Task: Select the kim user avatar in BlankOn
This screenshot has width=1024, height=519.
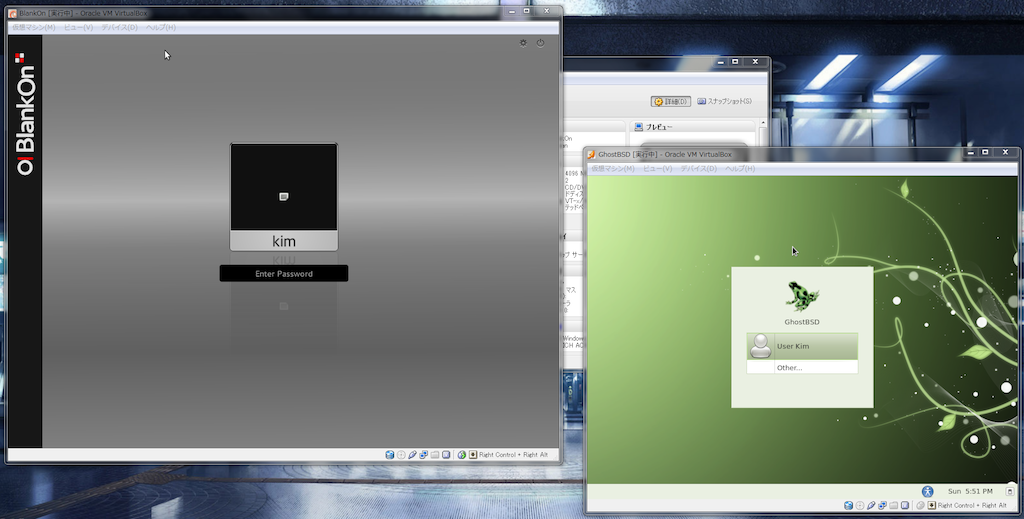Action: (283, 187)
